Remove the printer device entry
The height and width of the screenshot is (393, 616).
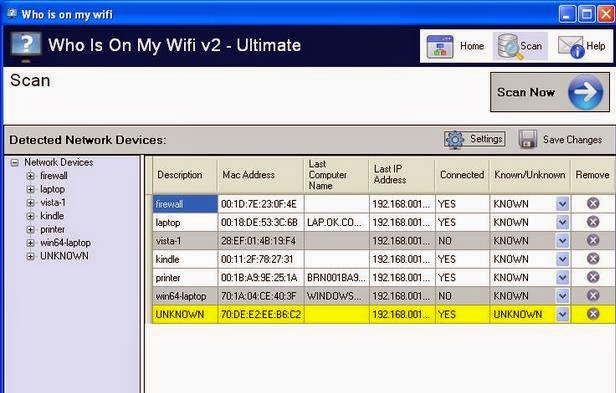pyautogui.click(x=593, y=277)
